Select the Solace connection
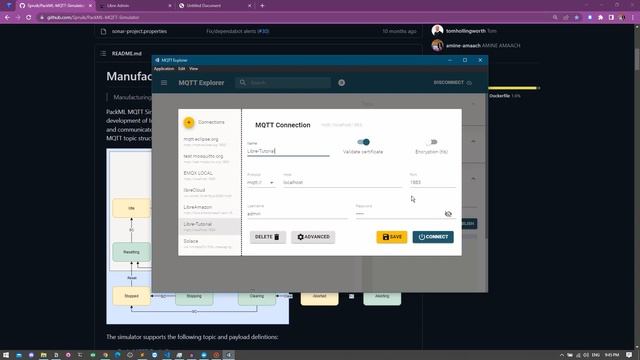Screen dimensions: 640x360 point(209,244)
